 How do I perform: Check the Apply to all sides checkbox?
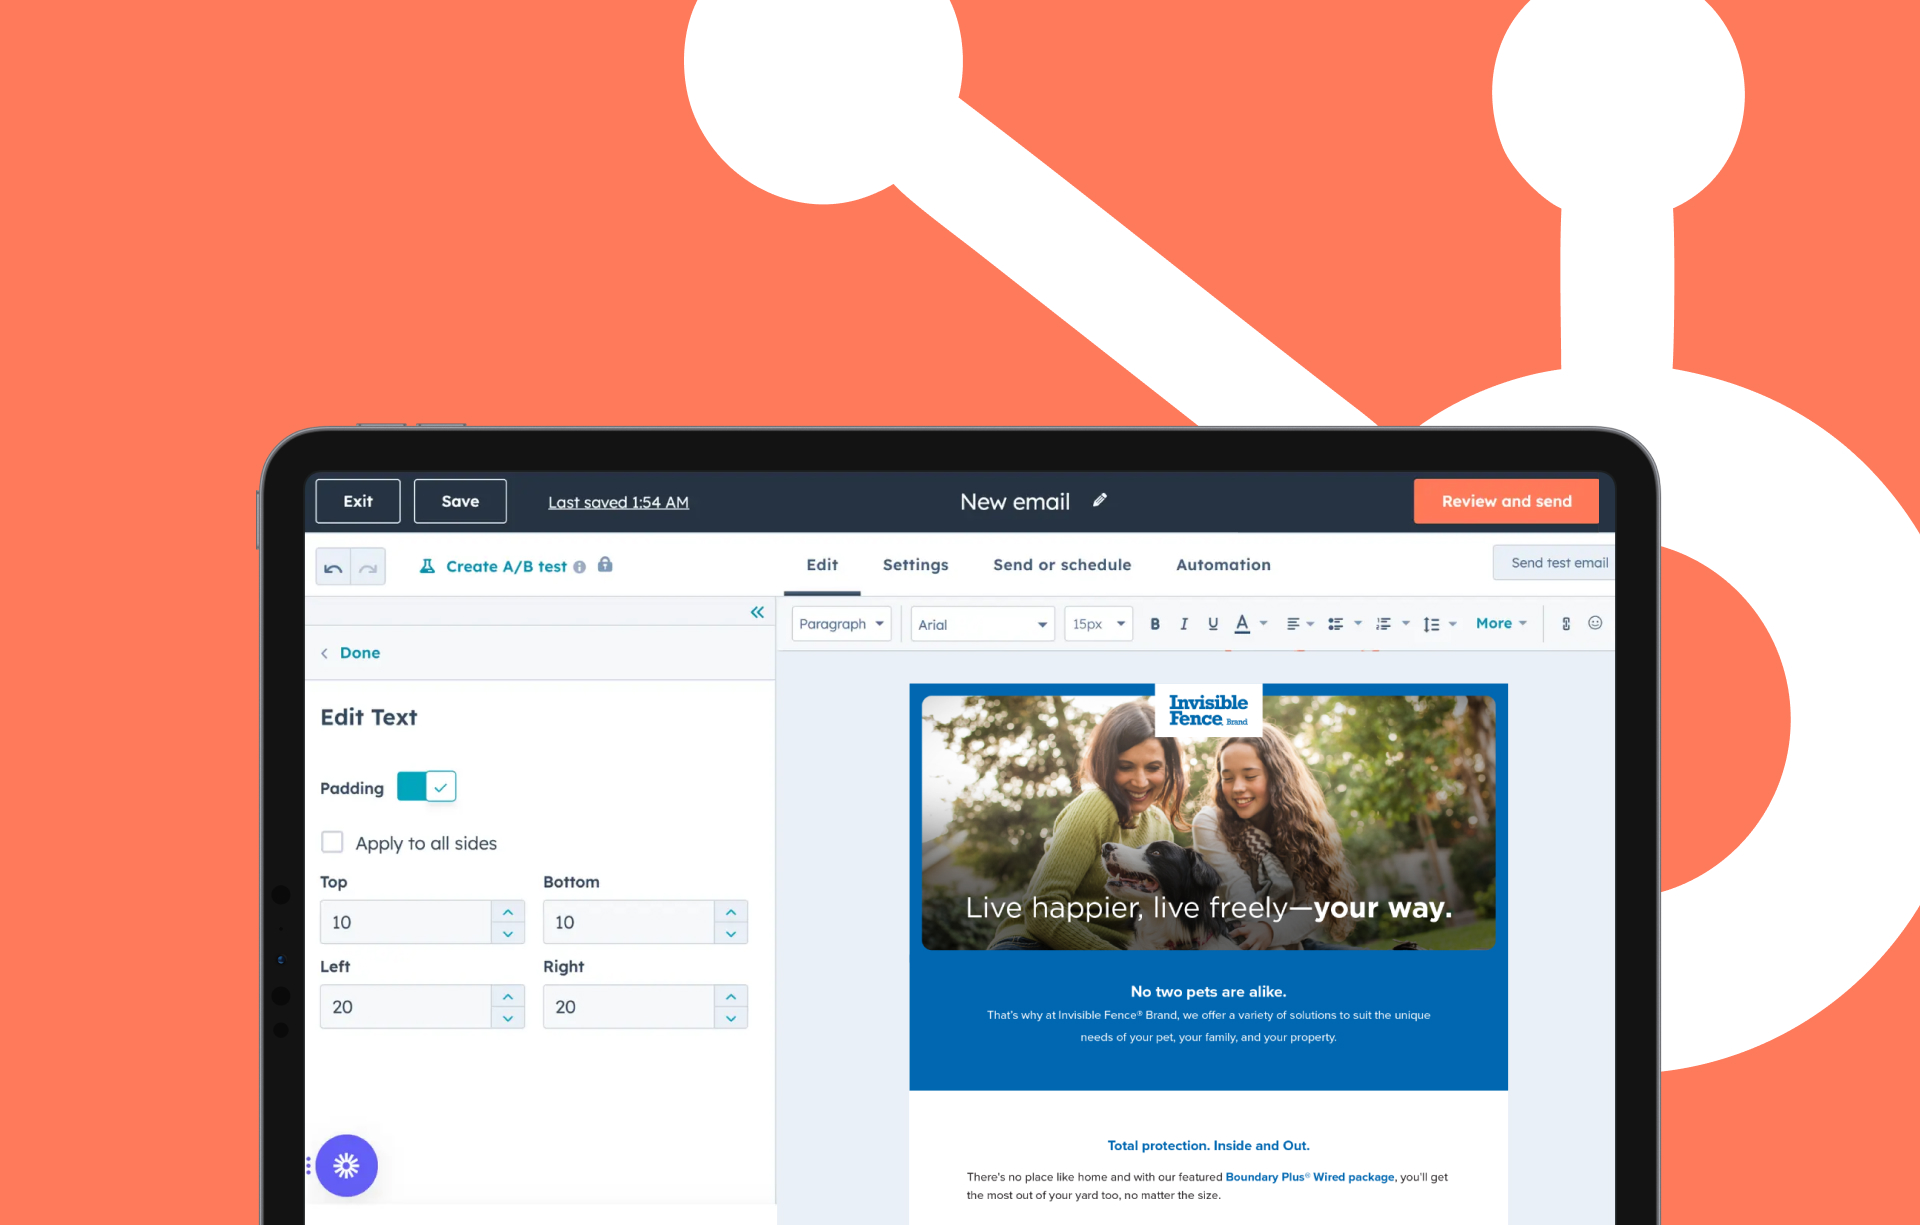pos(332,842)
